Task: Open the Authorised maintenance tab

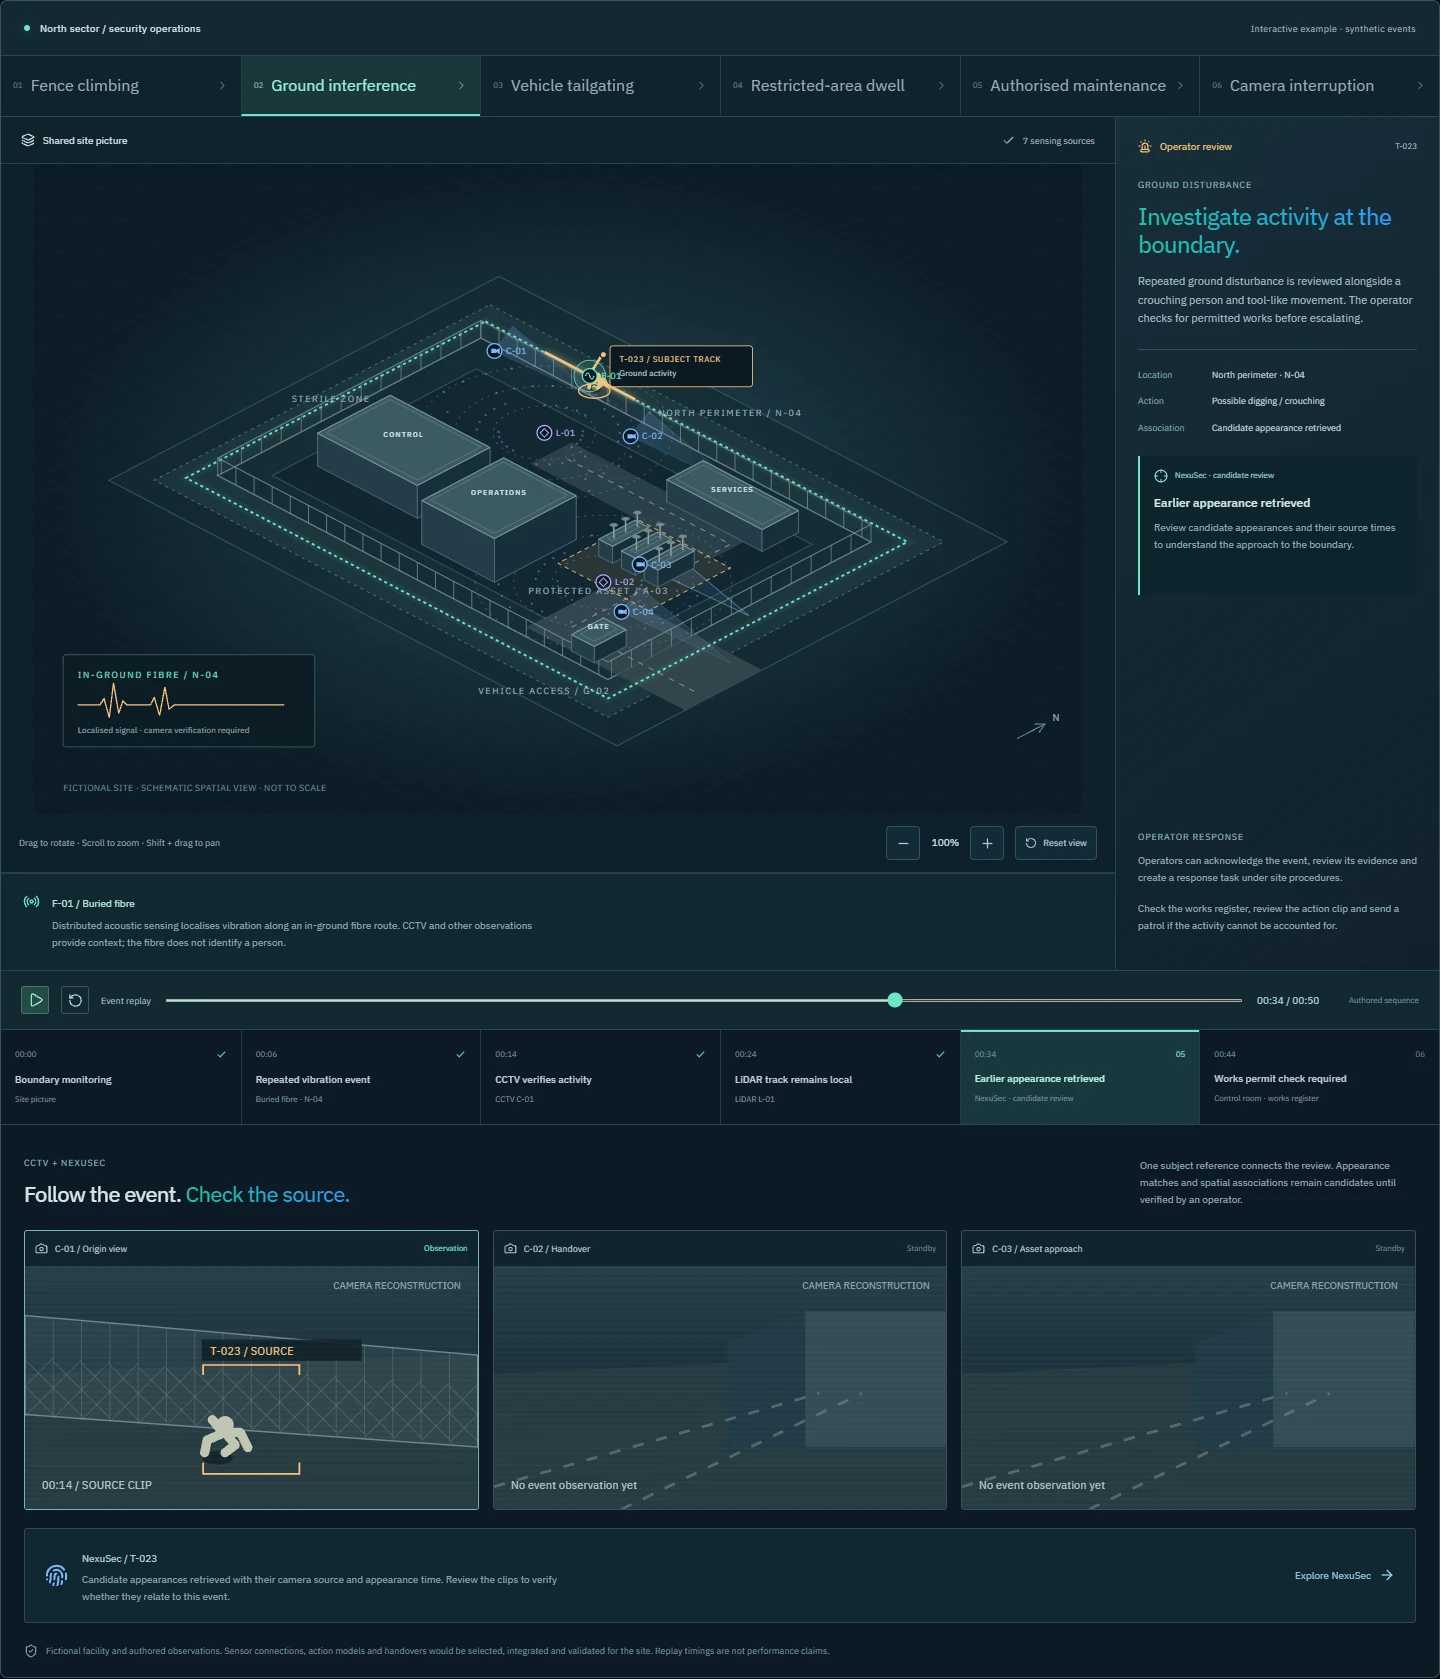Action: tap(1080, 86)
